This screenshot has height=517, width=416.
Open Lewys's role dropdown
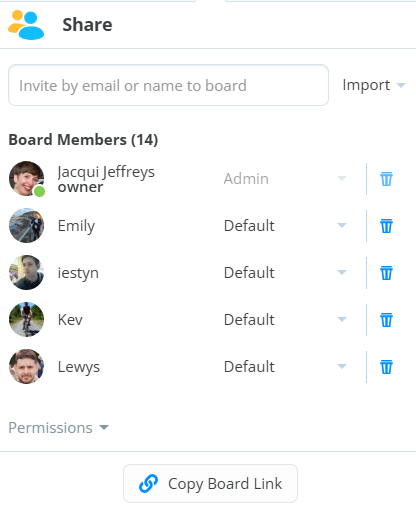tap(285, 367)
